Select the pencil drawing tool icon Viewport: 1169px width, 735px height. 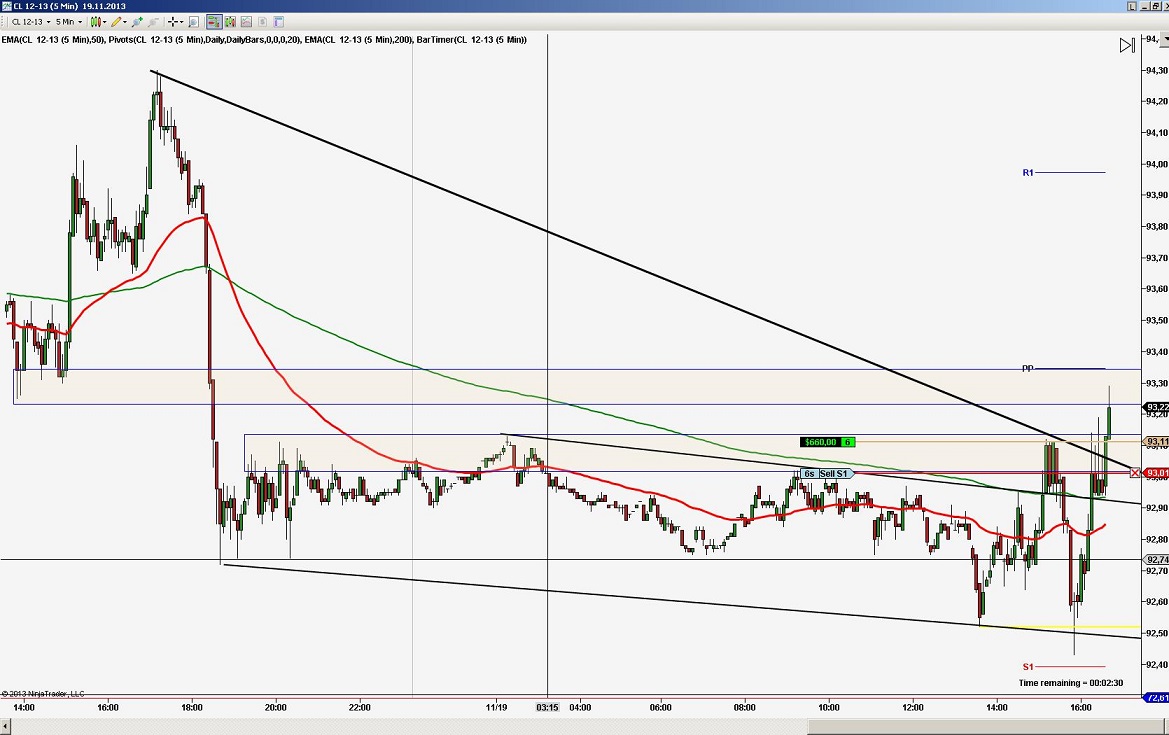pos(116,22)
